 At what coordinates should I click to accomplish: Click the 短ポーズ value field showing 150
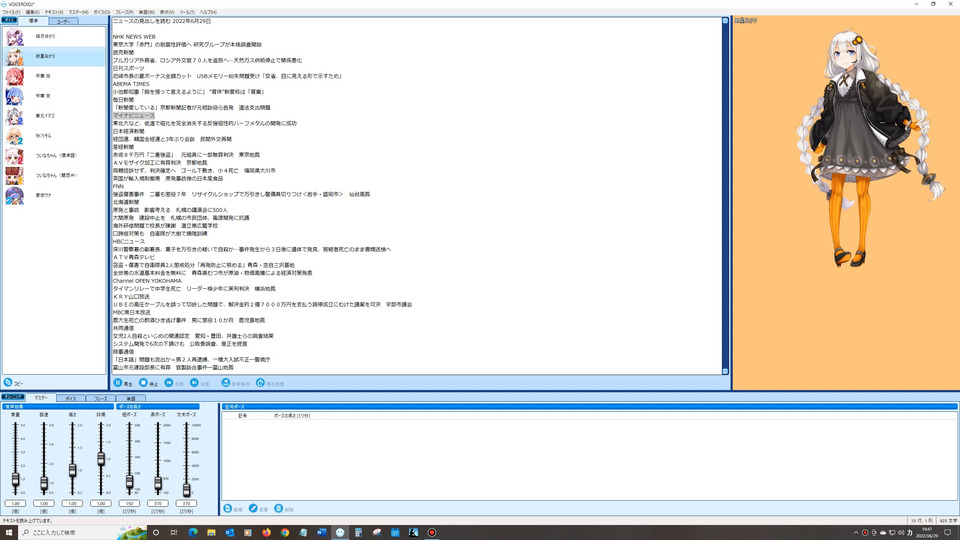(x=129, y=503)
